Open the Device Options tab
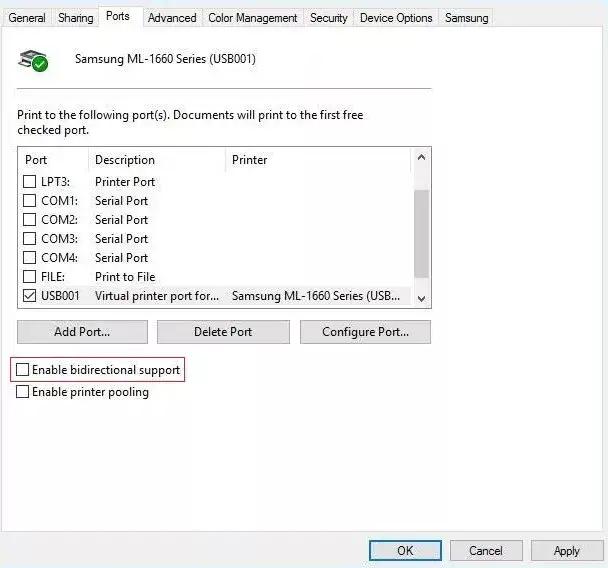The image size is (608, 568). [x=396, y=18]
